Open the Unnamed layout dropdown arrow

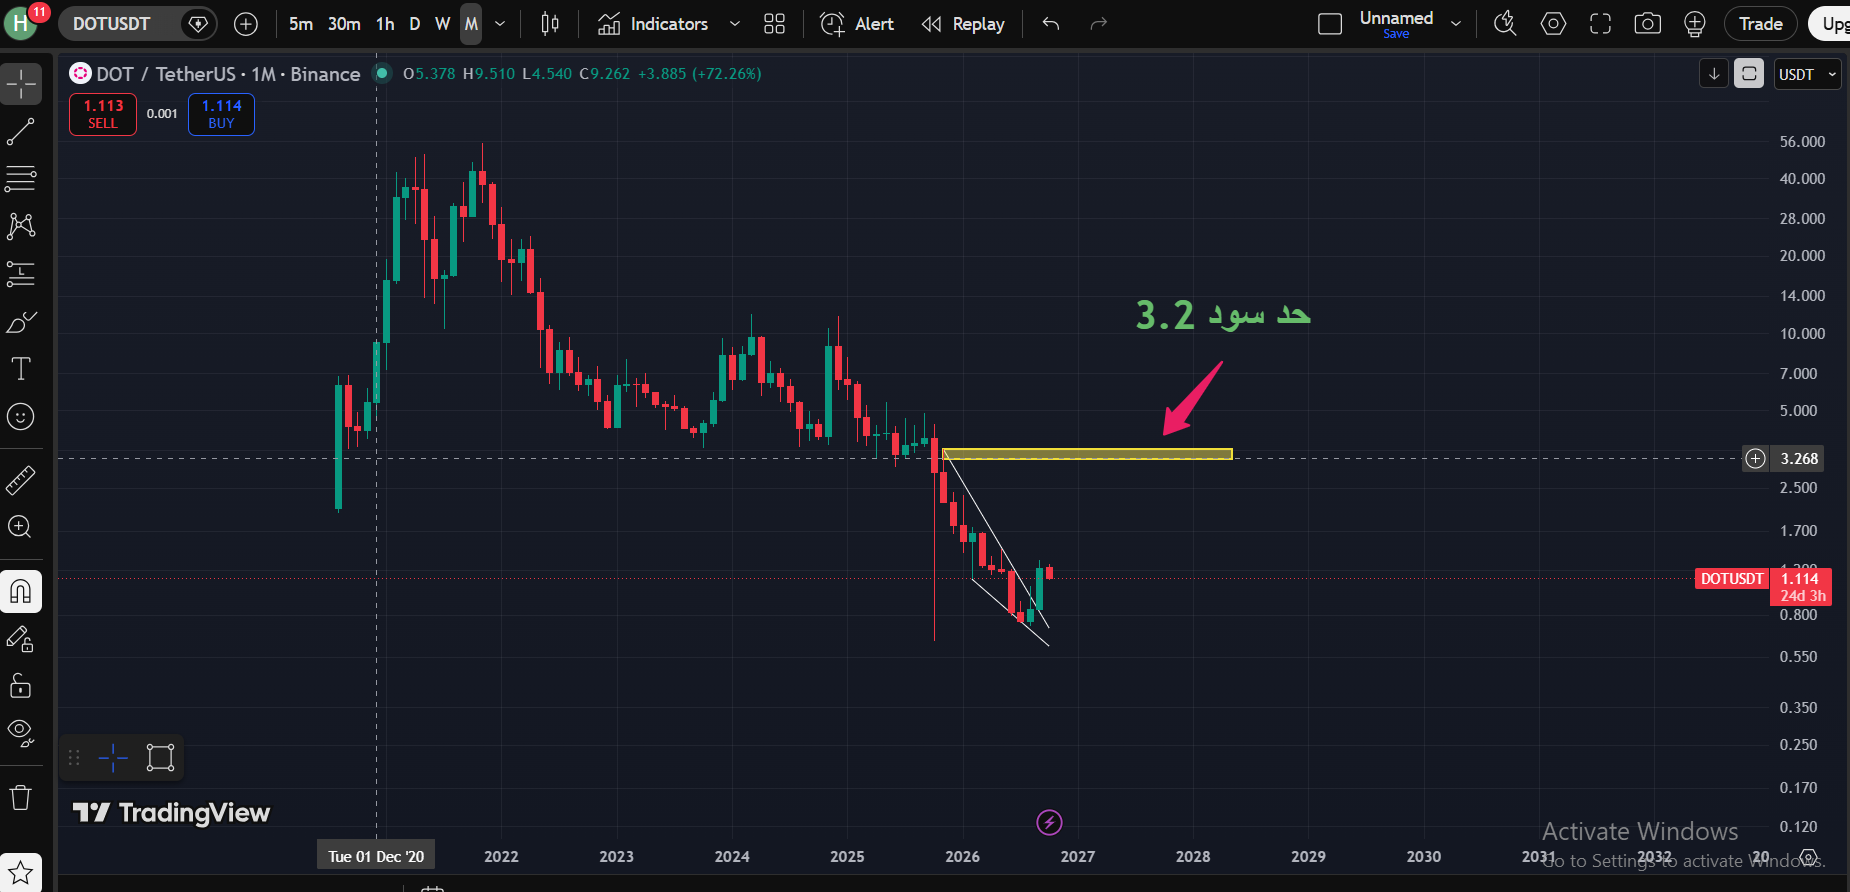click(x=1456, y=24)
